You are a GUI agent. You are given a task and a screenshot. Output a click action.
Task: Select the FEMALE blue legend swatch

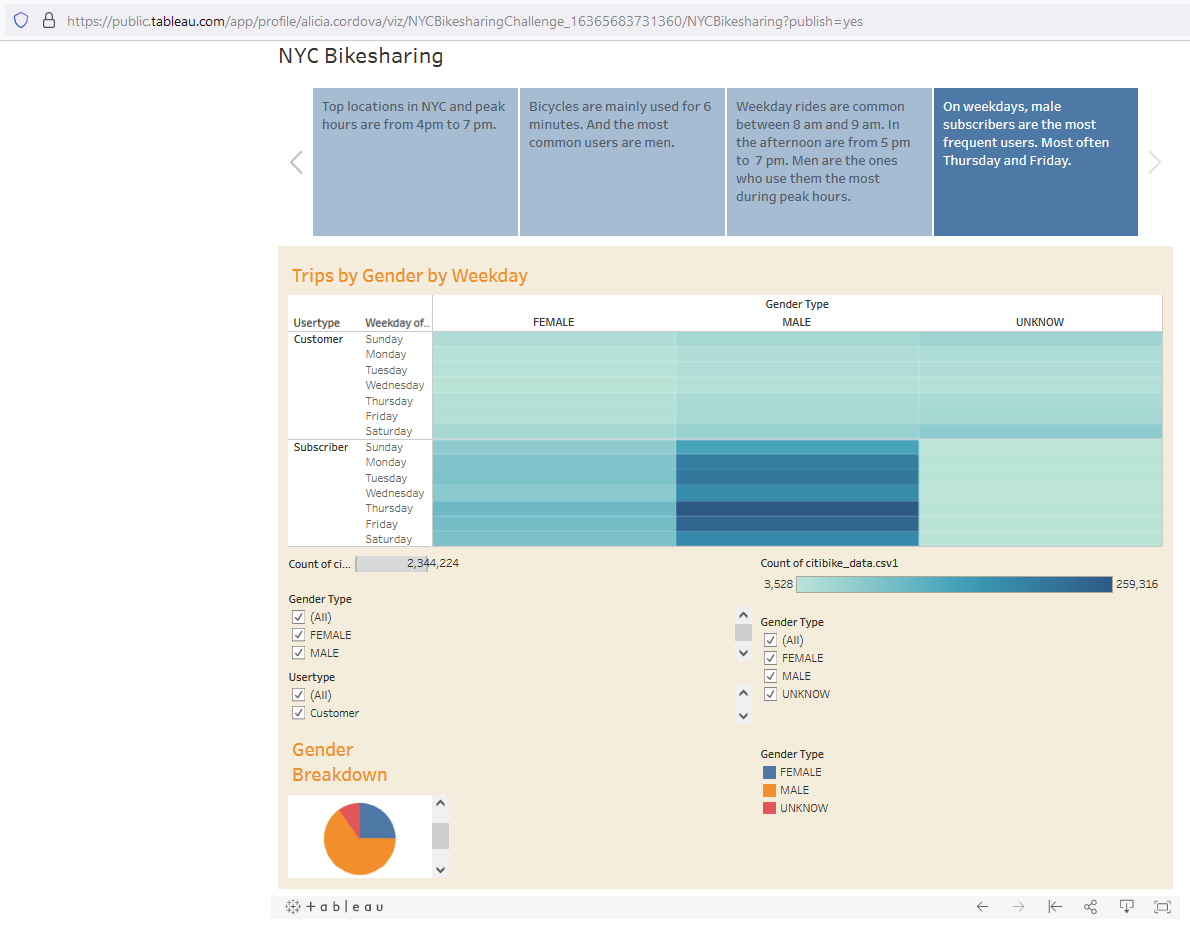pos(770,772)
